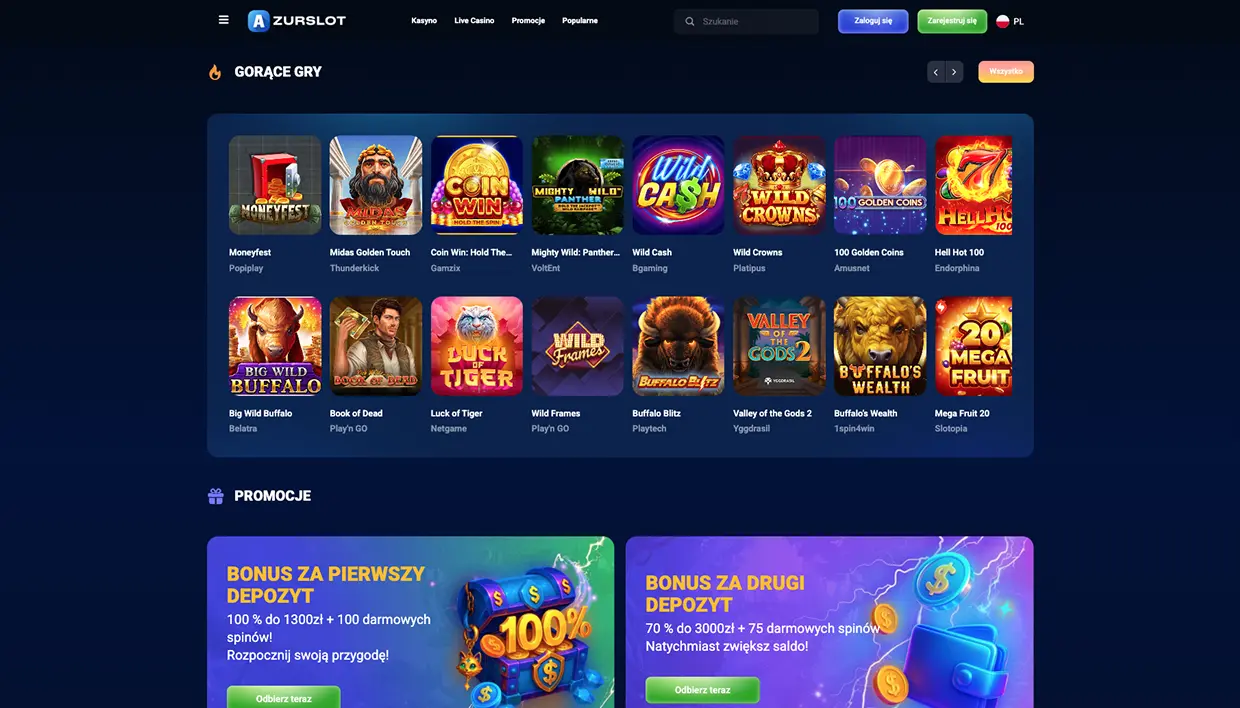Open the Popularne navigation item
1240x708 pixels.
pyautogui.click(x=580, y=21)
